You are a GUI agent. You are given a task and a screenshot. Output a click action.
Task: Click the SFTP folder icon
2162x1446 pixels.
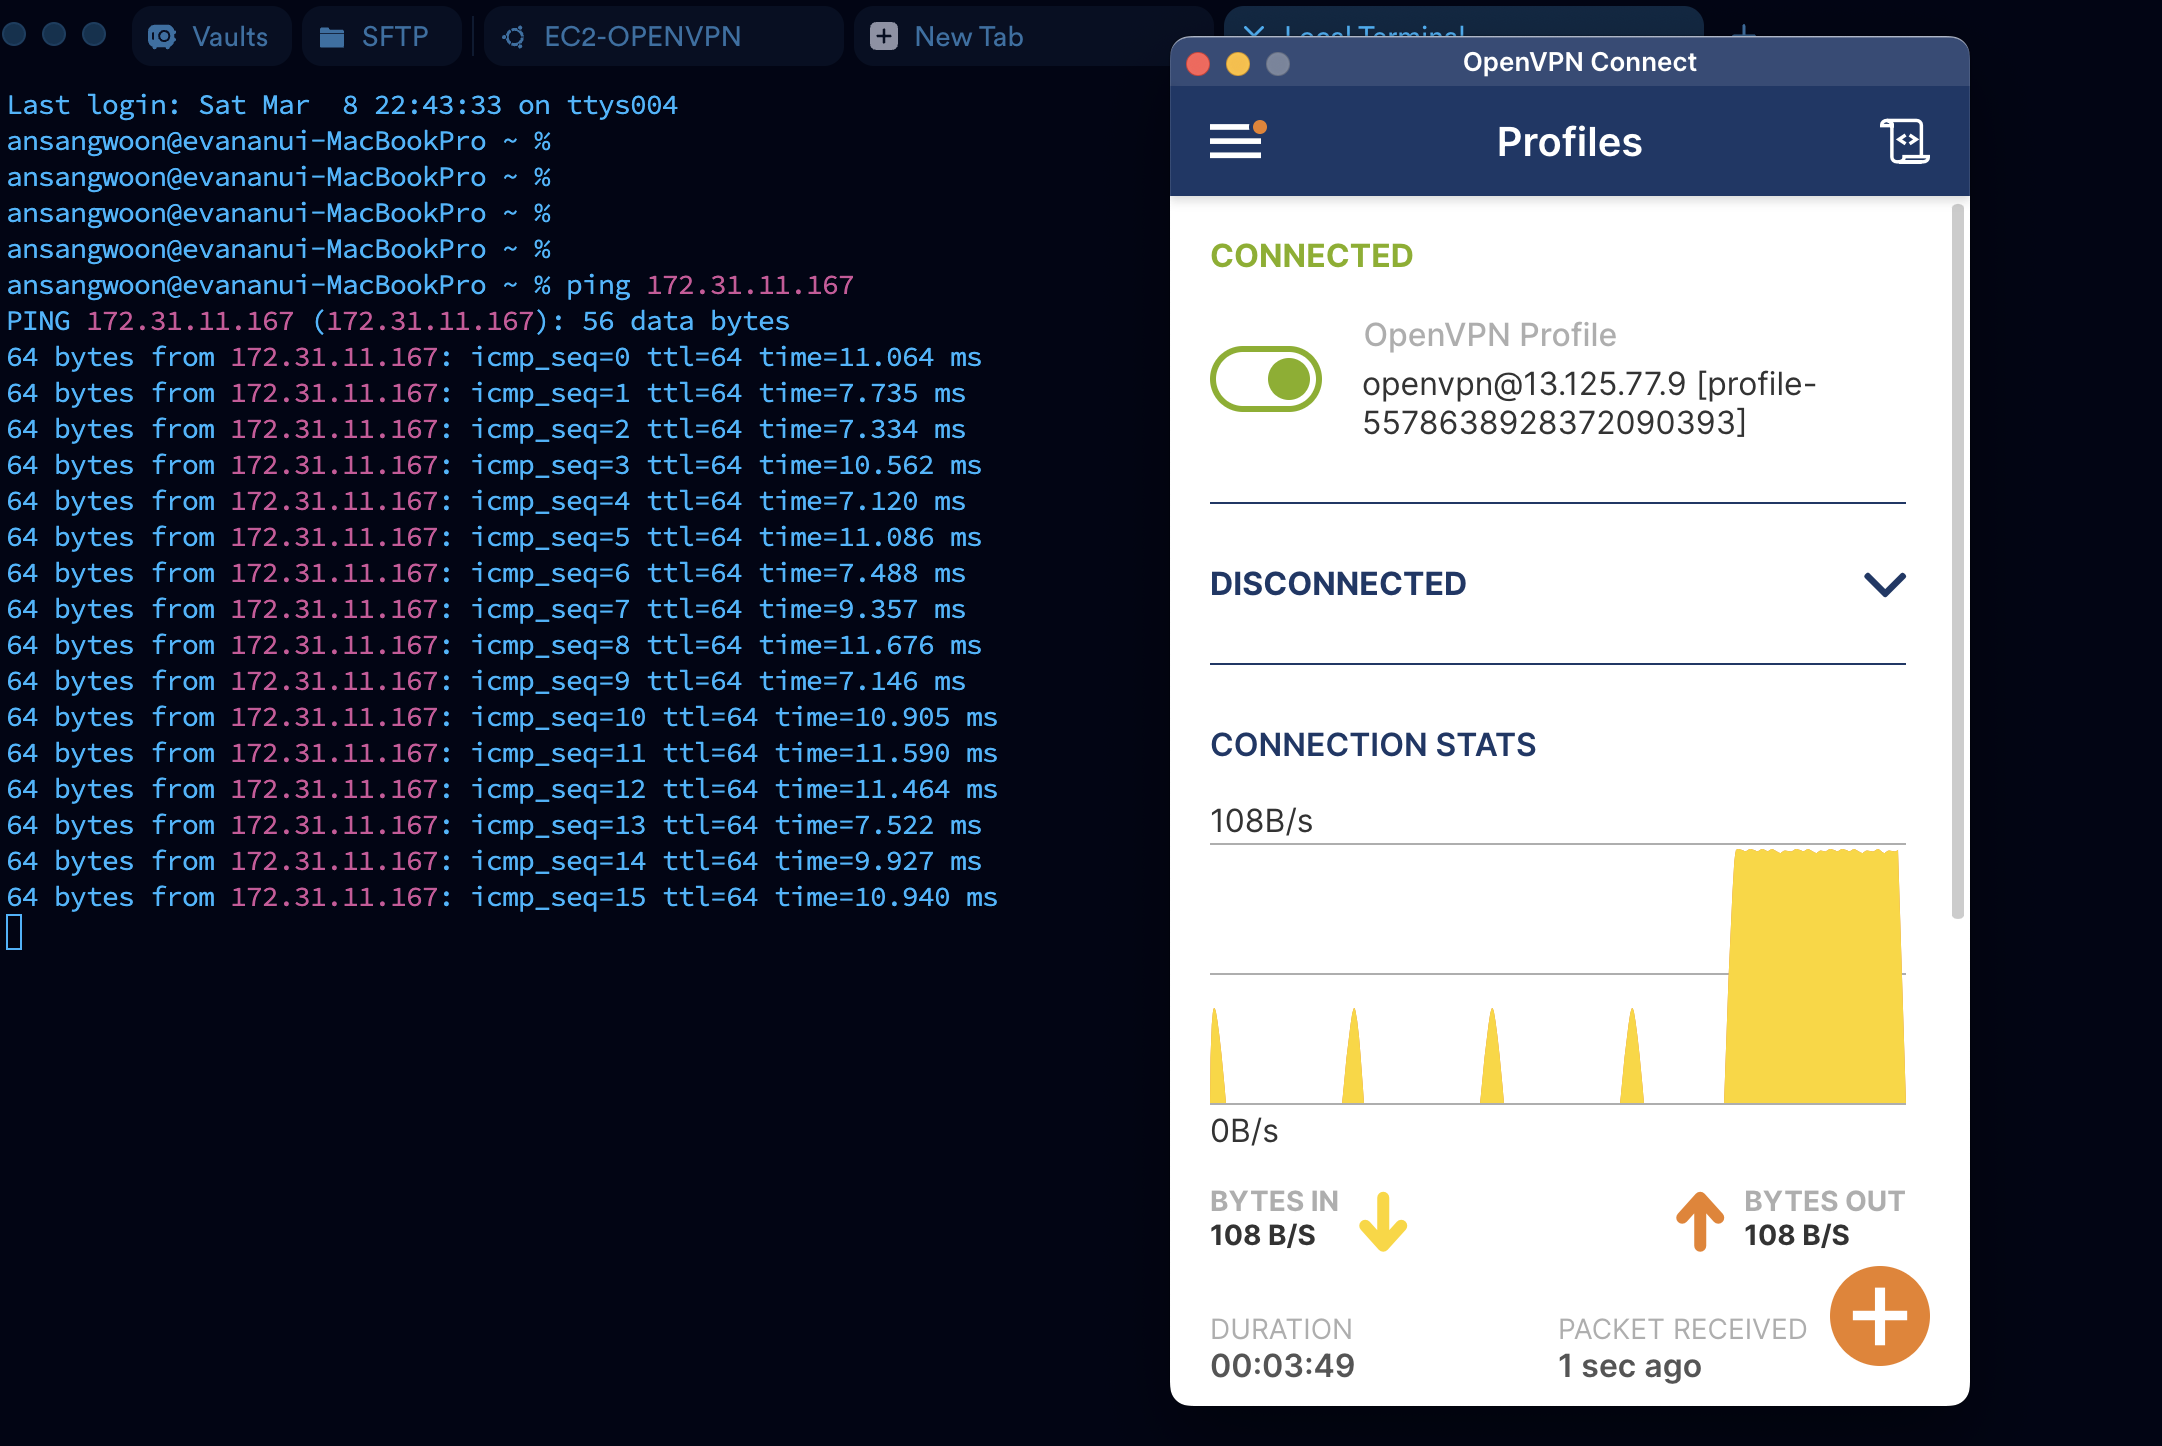point(332,37)
